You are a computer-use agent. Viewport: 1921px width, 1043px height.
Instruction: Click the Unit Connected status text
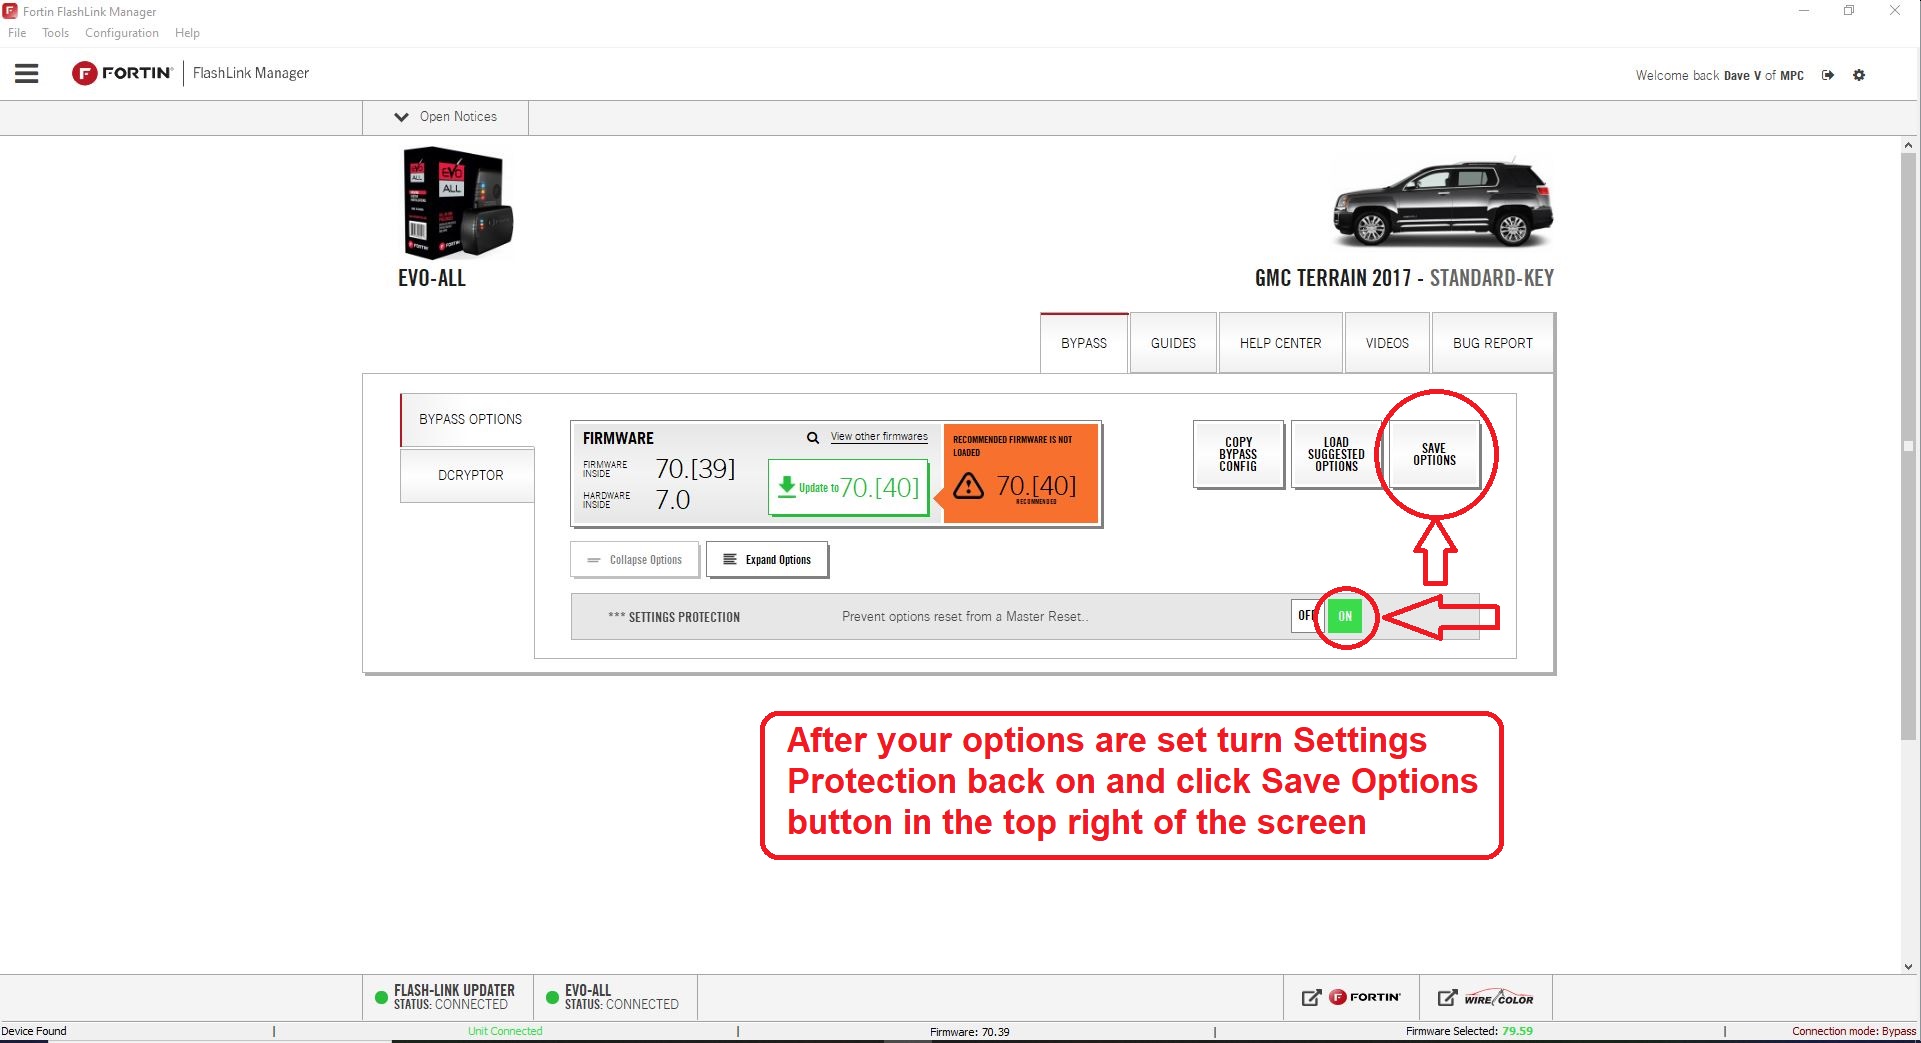click(x=505, y=1031)
